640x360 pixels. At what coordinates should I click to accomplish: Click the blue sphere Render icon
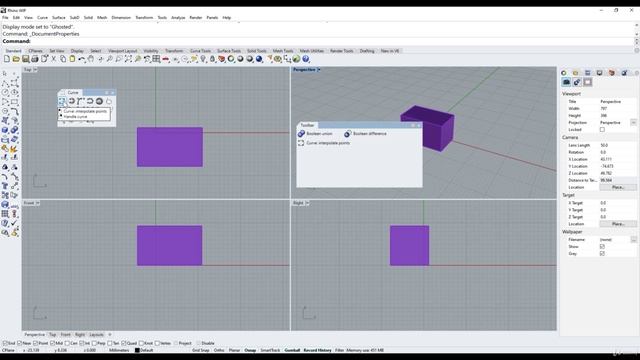pos(259,59)
